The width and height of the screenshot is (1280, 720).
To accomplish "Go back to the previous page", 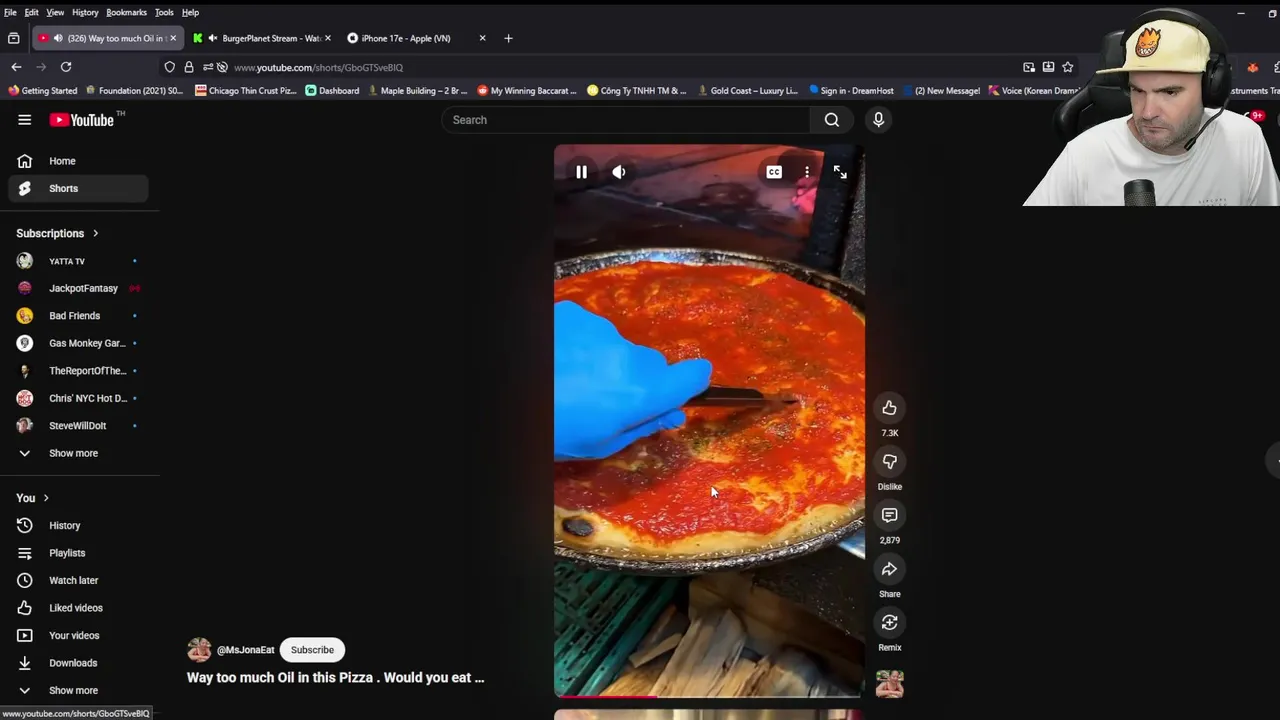I will [16, 67].
